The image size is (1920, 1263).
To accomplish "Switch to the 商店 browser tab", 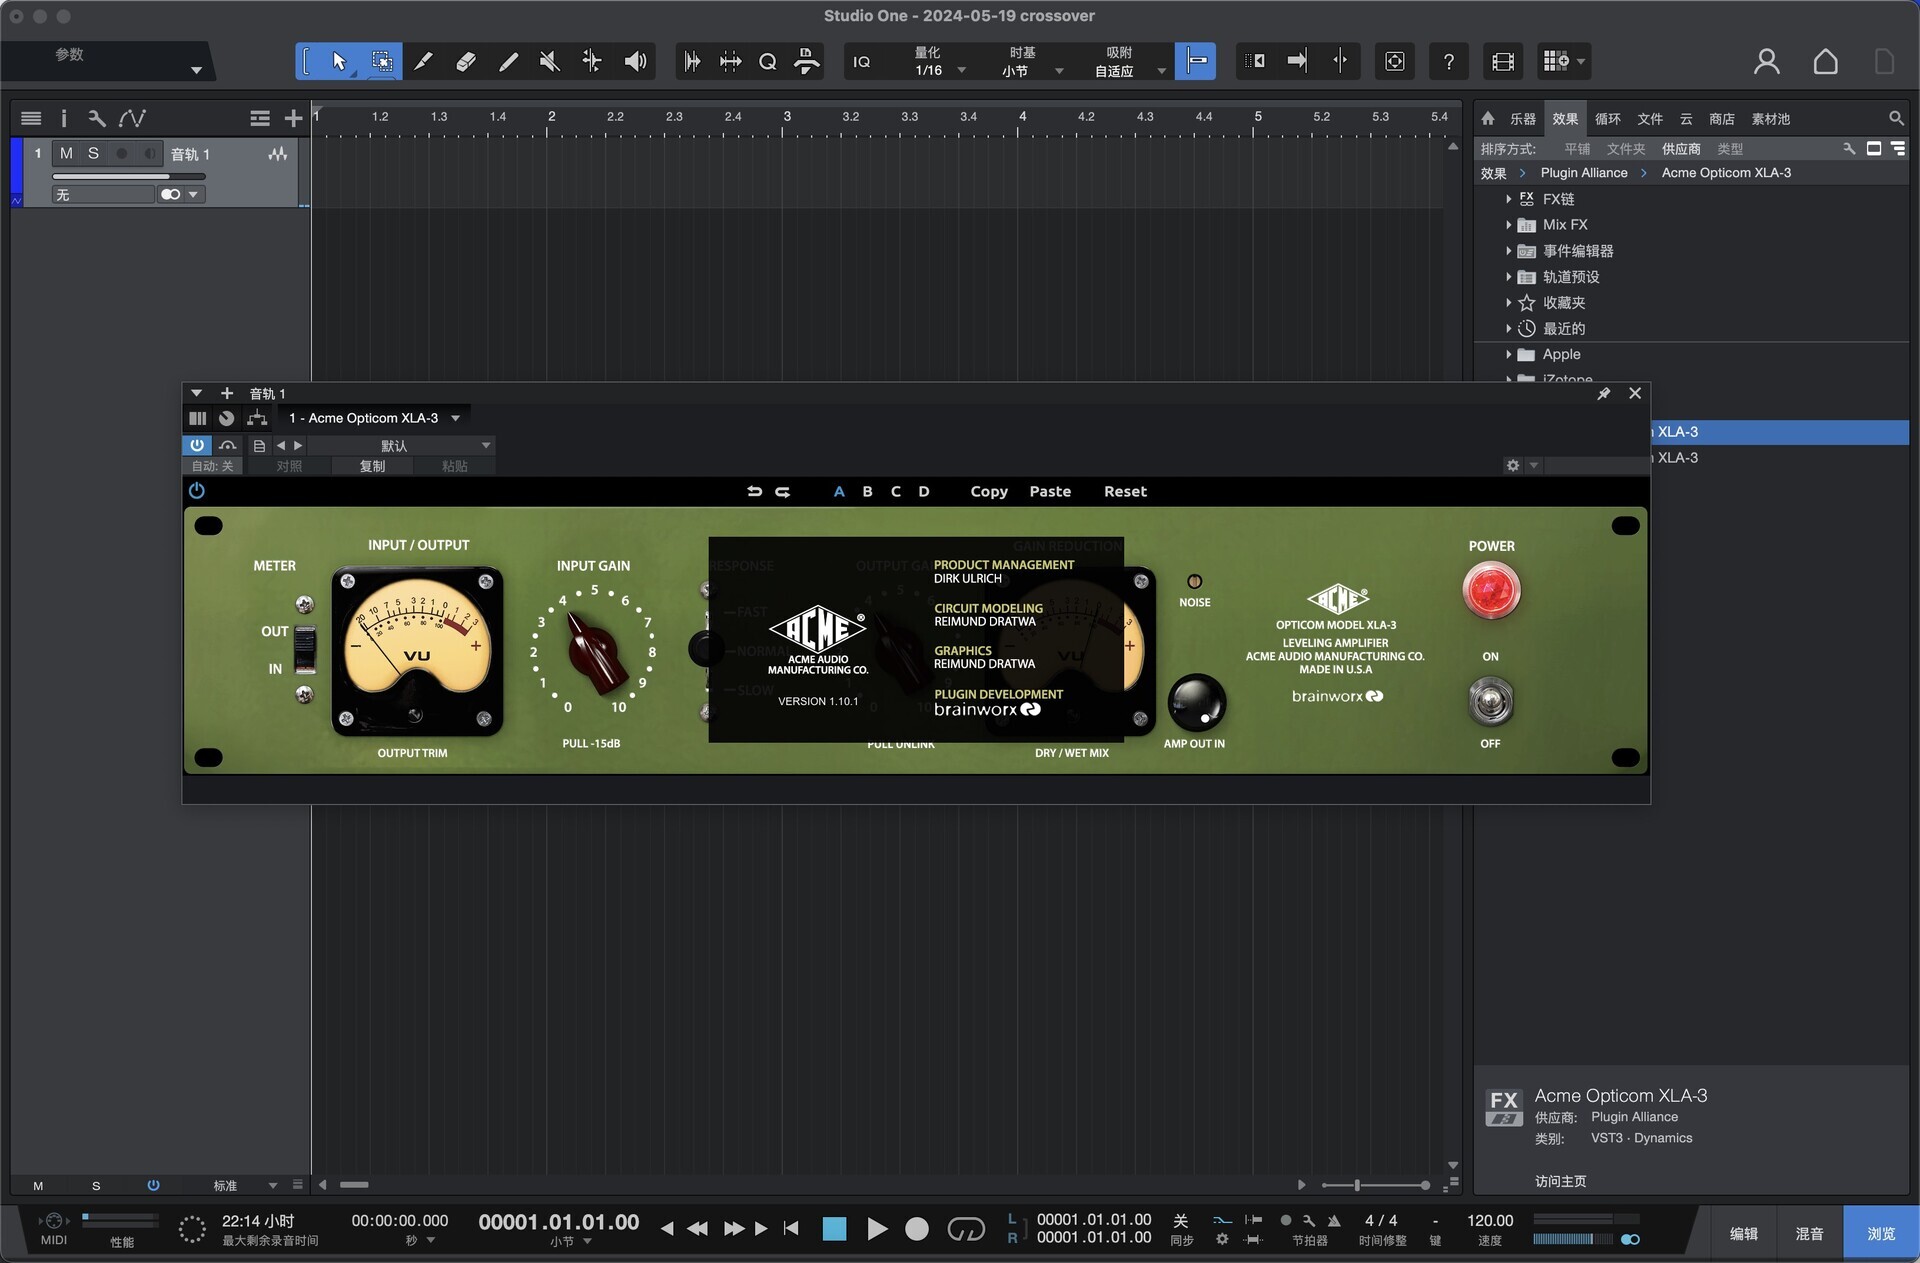I will (1722, 119).
